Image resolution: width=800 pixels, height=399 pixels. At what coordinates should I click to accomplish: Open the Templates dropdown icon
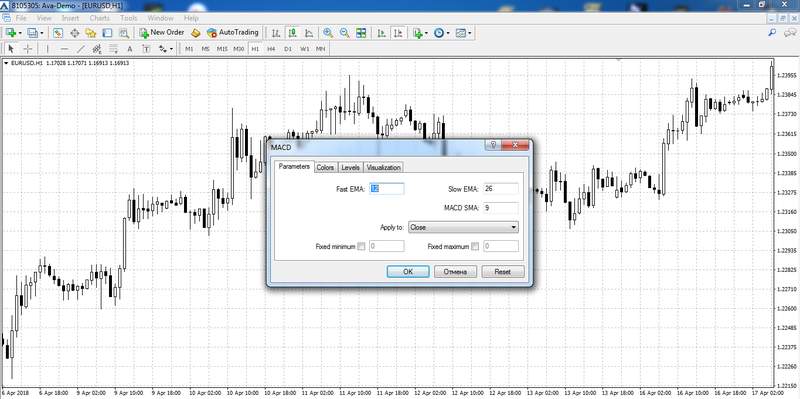click(463, 33)
